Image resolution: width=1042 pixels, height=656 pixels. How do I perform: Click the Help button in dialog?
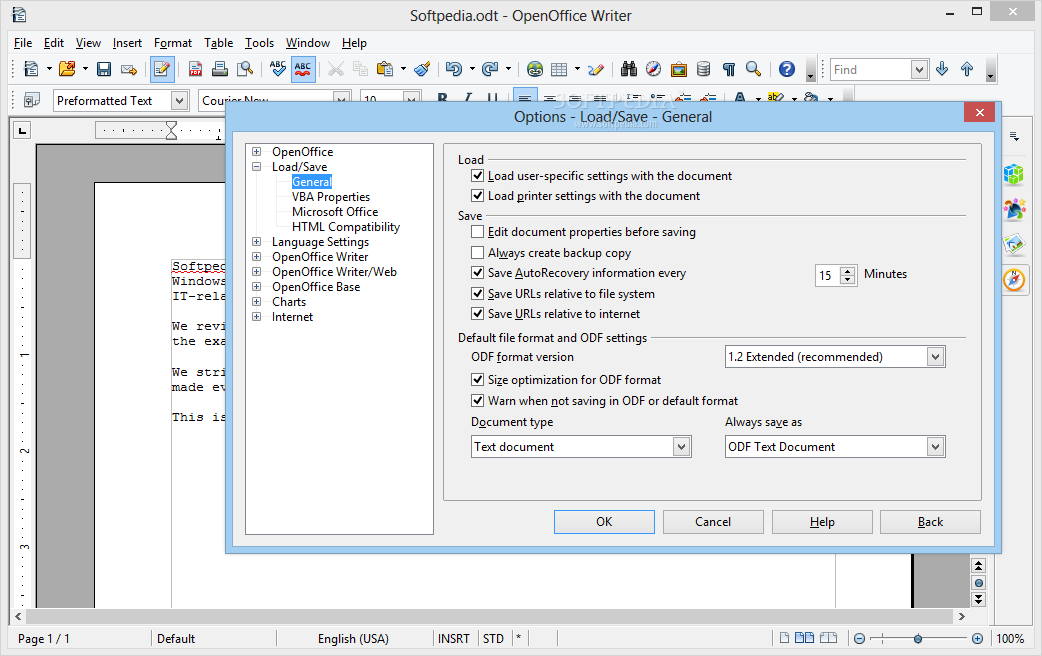(x=822, y=522)
